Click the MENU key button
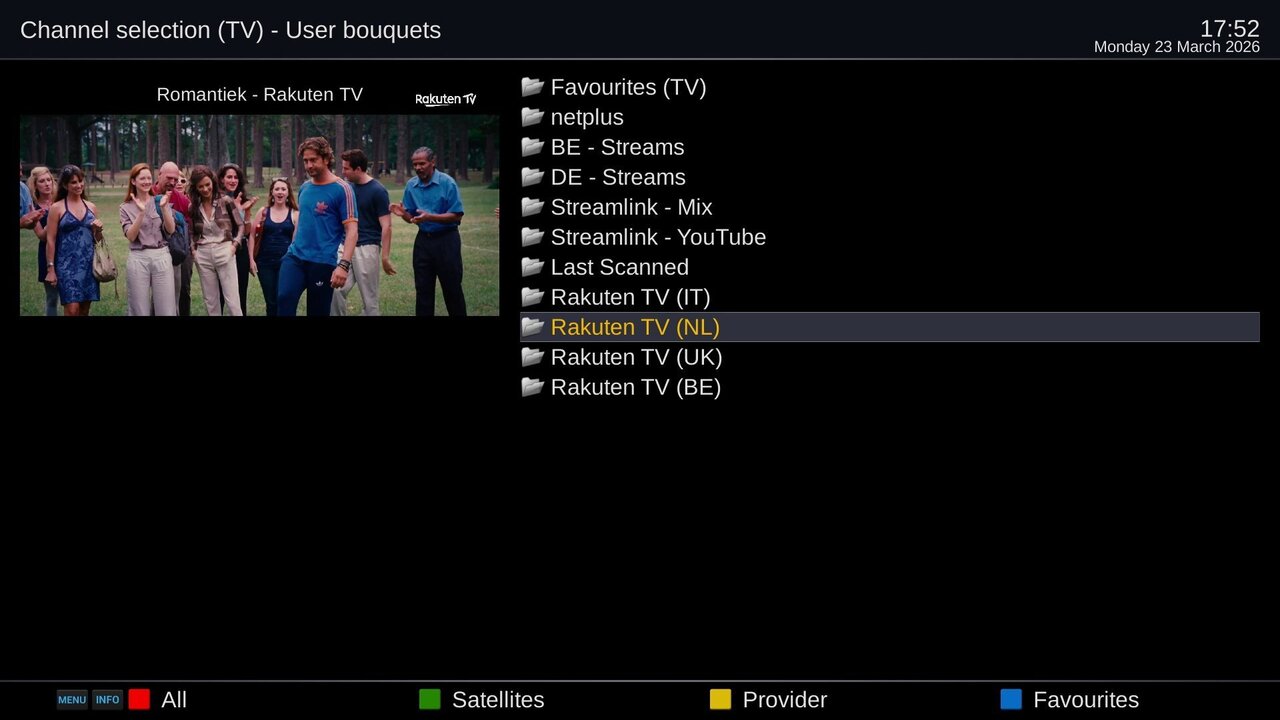Screen dimensions: 1280x720 pyautogui.click(x=72, y=700)
